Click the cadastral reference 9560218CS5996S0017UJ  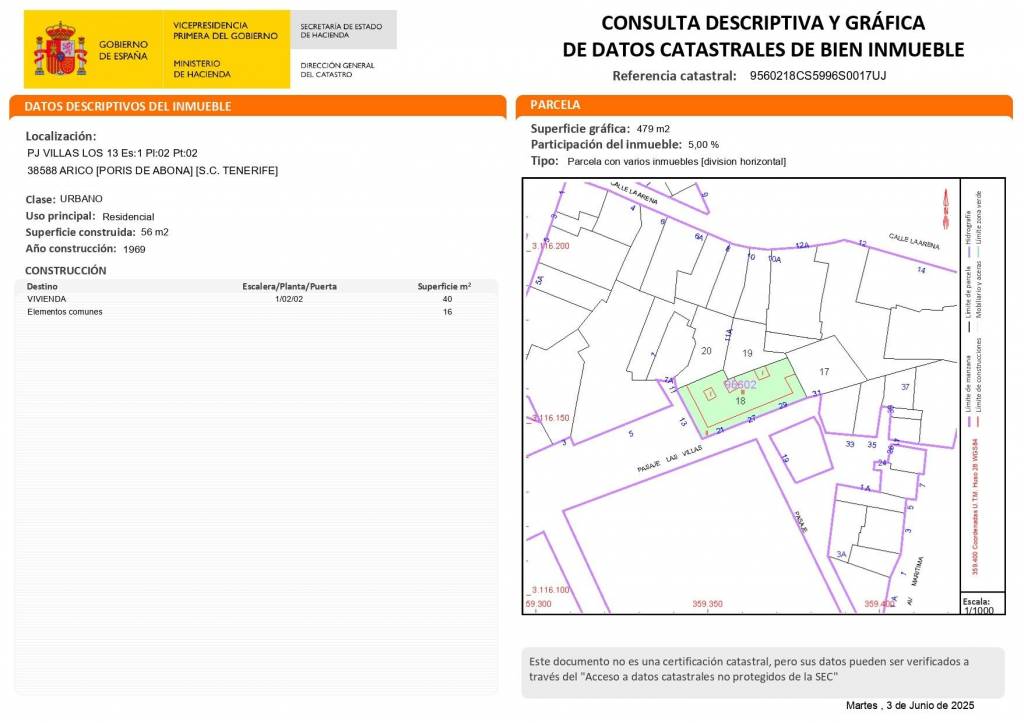pos(818,75)
